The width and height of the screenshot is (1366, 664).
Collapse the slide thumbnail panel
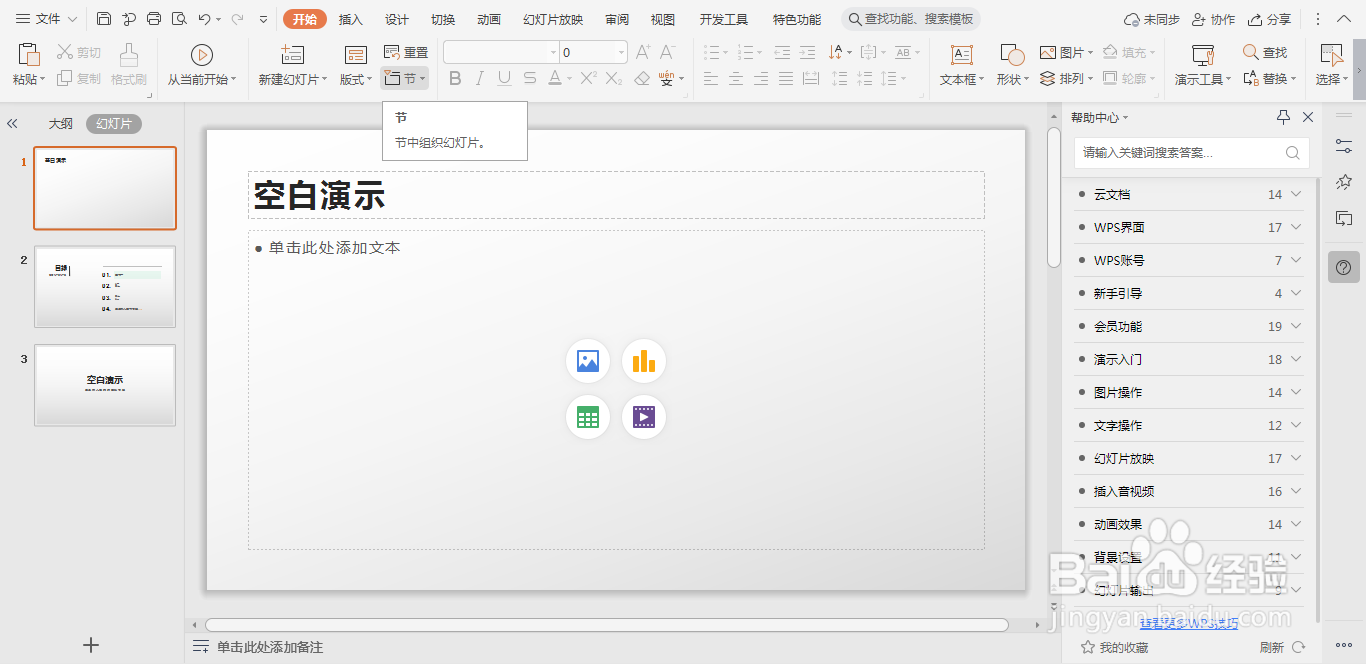point(13,124)
